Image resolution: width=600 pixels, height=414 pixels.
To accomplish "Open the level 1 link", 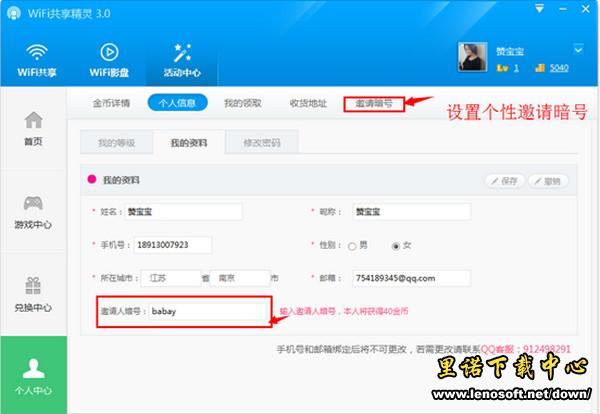I will point(516,68).
